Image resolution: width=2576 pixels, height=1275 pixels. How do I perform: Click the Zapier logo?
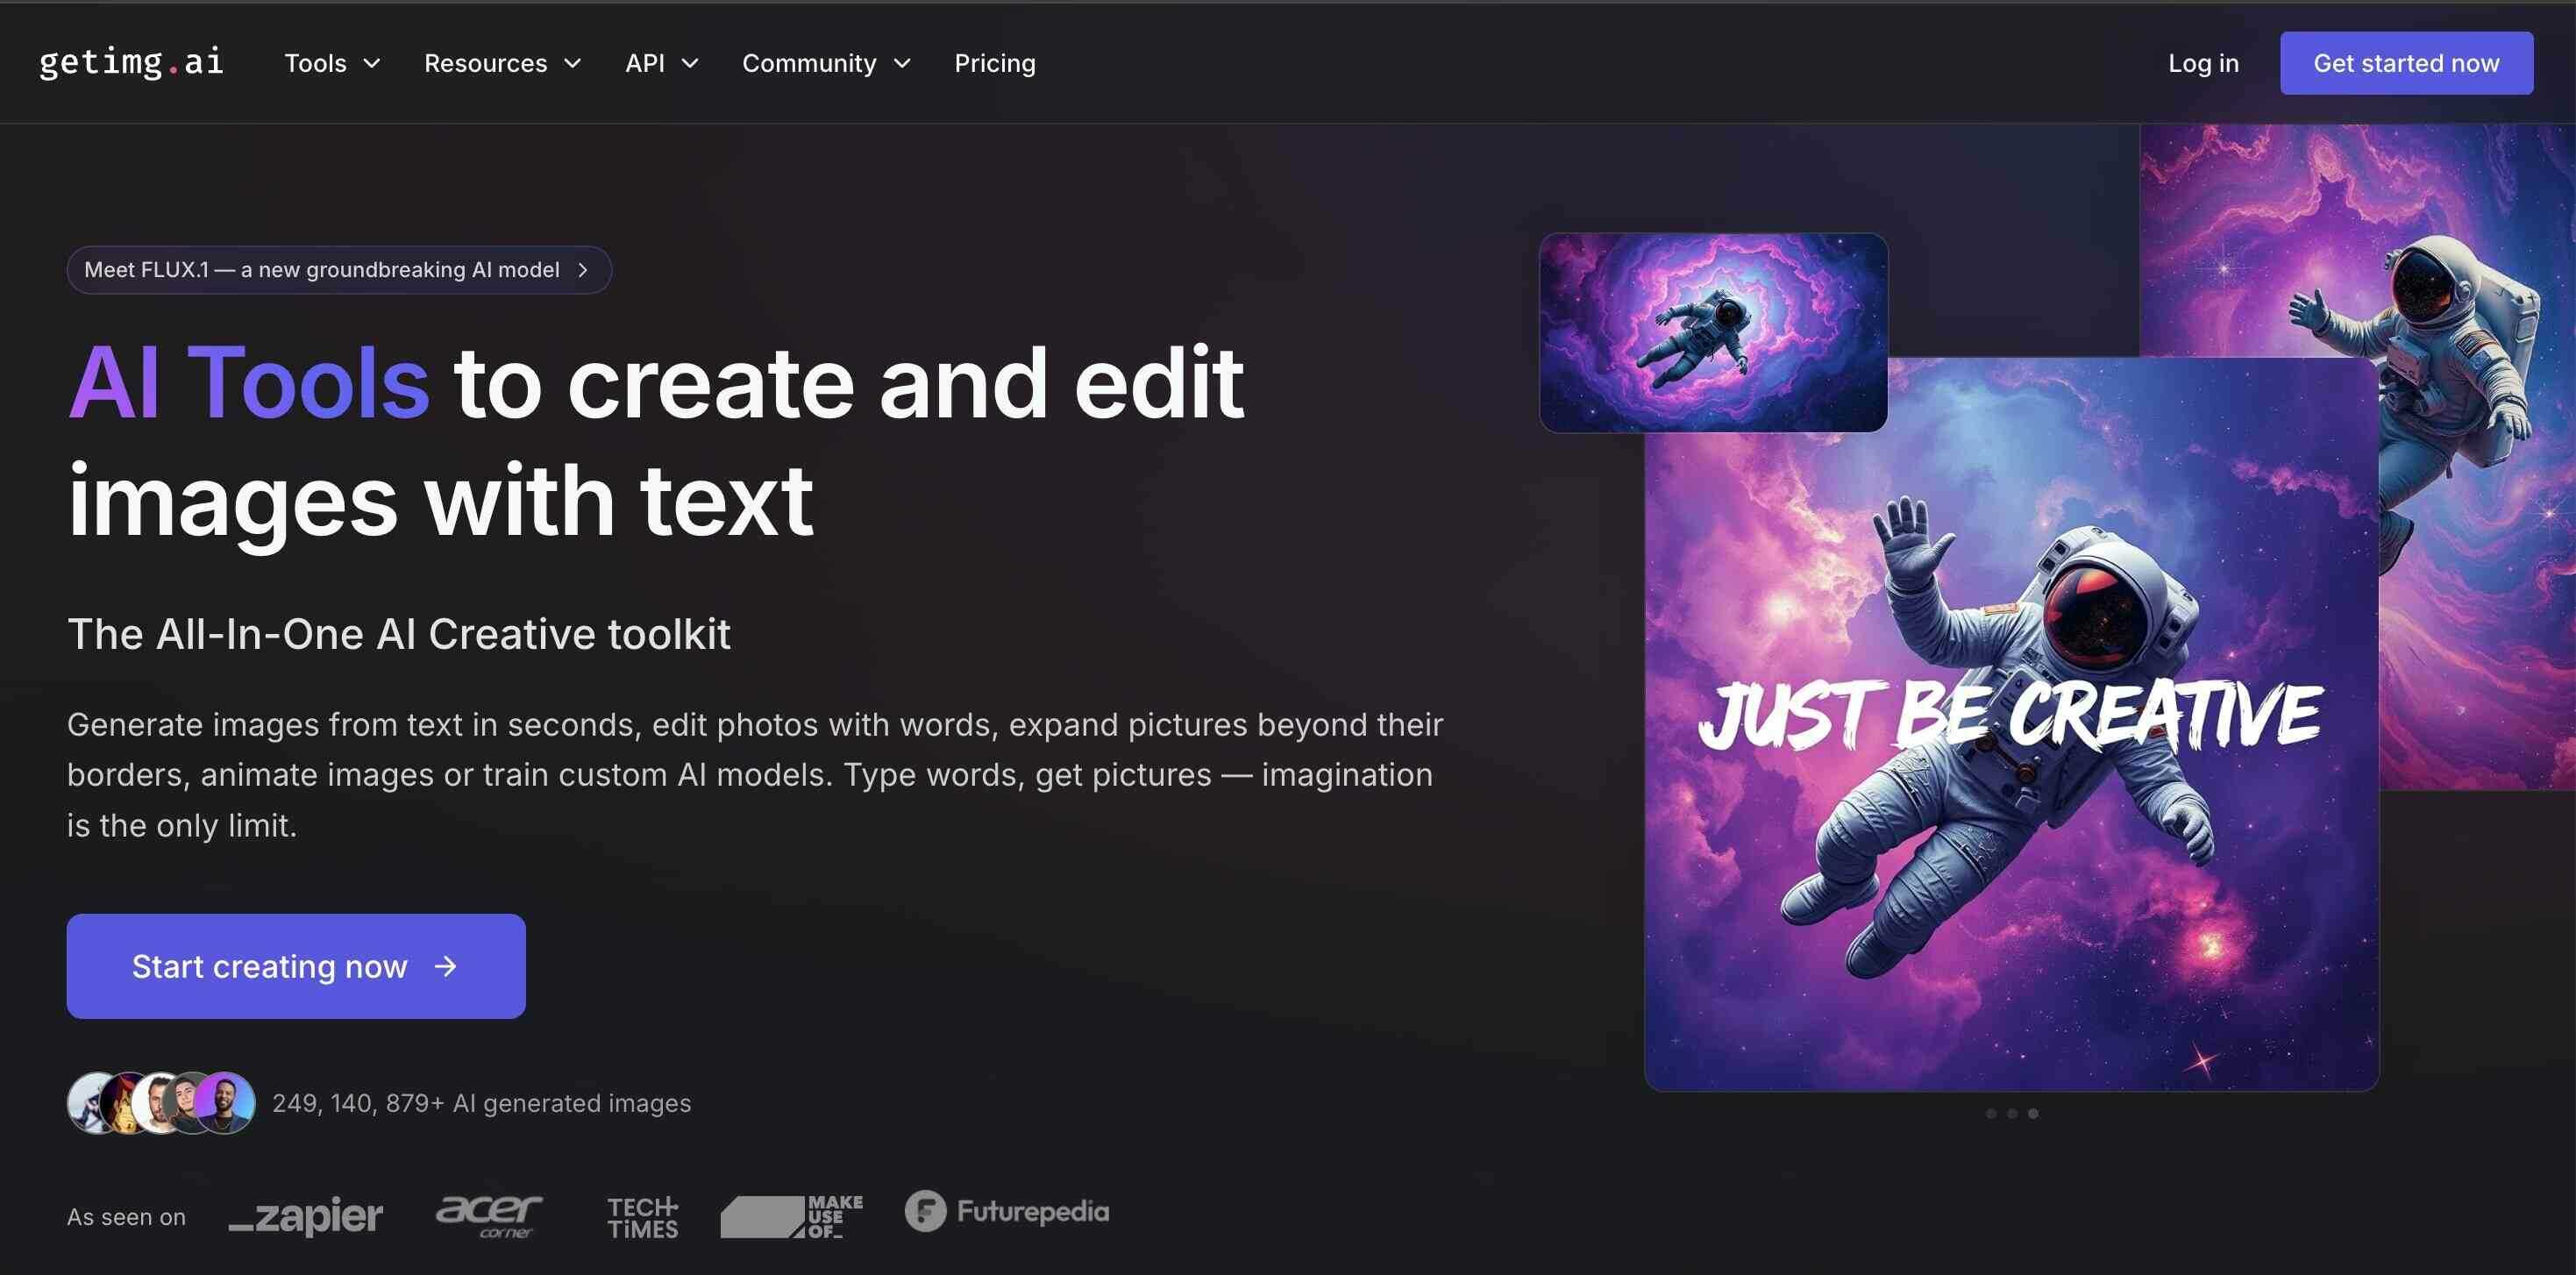tap(306, 1216)
